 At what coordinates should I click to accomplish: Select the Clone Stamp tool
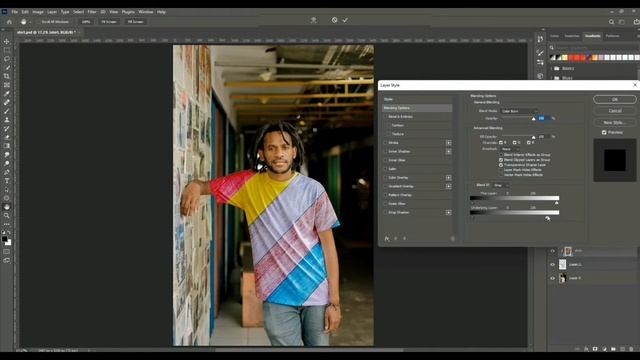click(x=7, y=120)
